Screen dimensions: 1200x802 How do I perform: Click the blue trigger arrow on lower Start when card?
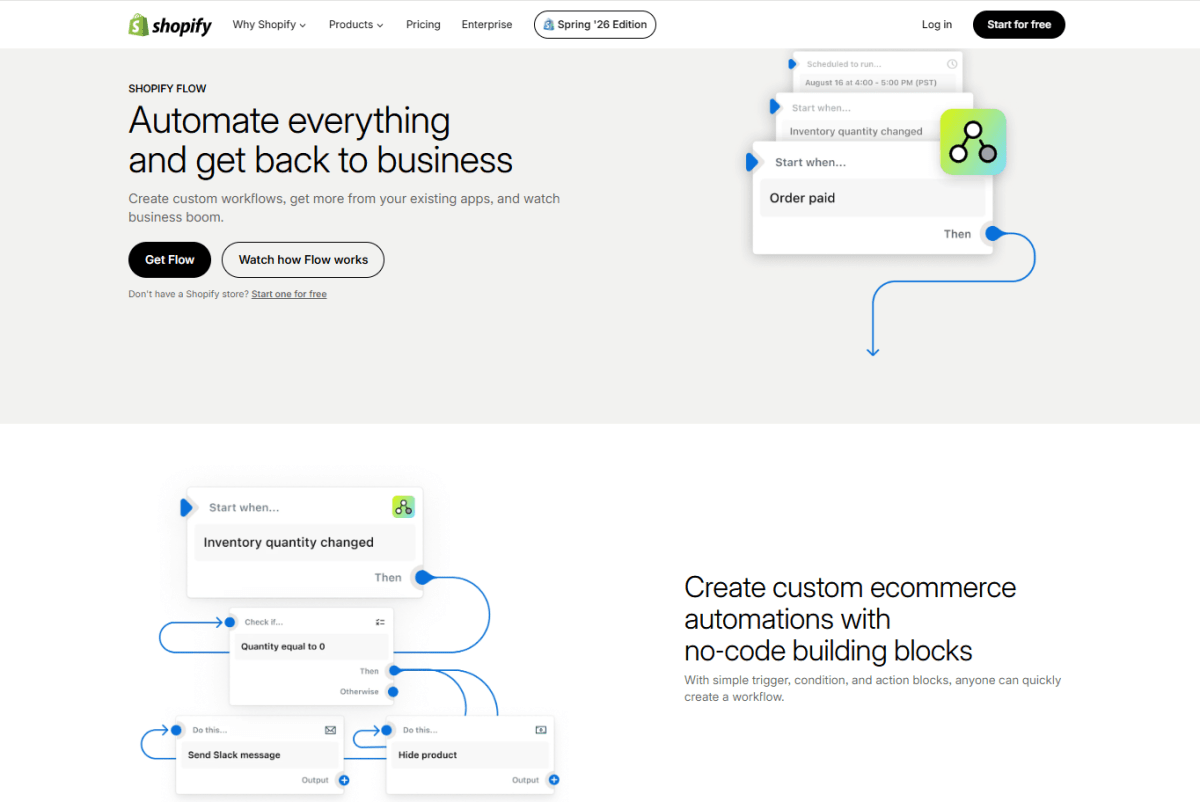pos(186,507)
